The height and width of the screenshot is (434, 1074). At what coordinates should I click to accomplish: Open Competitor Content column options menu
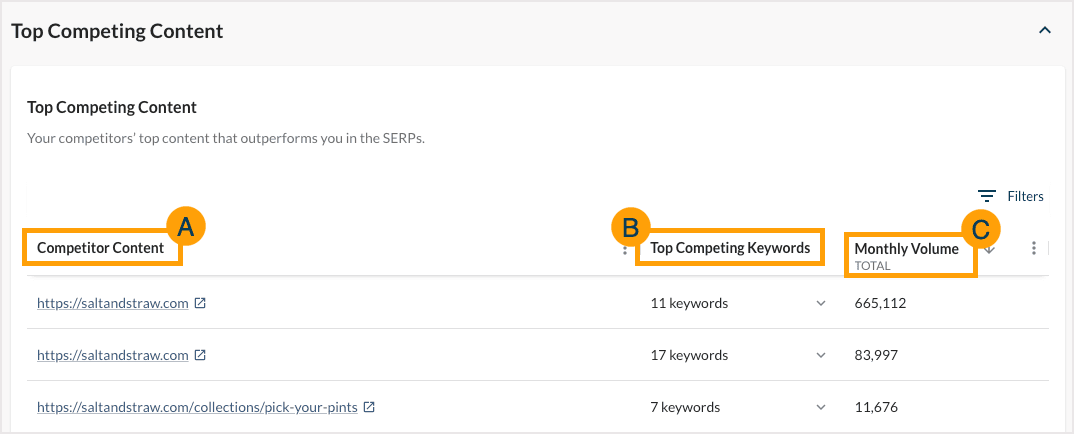click(x=625, y=249)
